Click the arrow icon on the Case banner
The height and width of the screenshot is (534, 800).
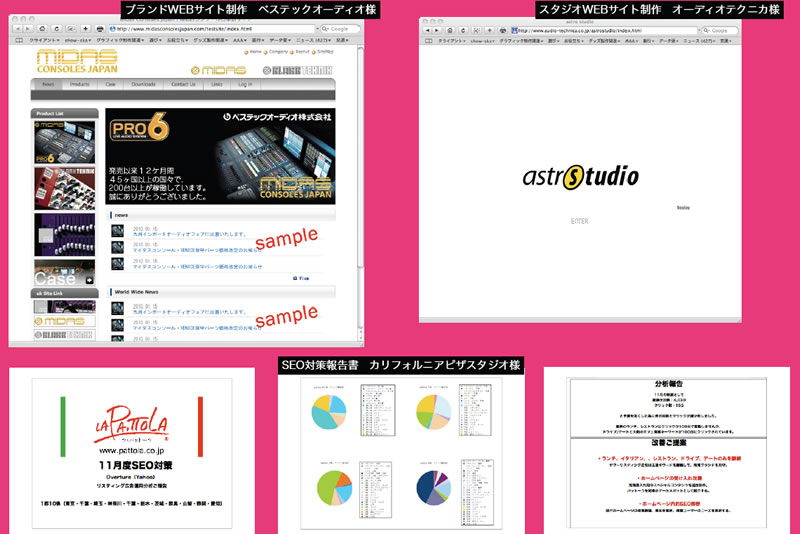point(89,280)
